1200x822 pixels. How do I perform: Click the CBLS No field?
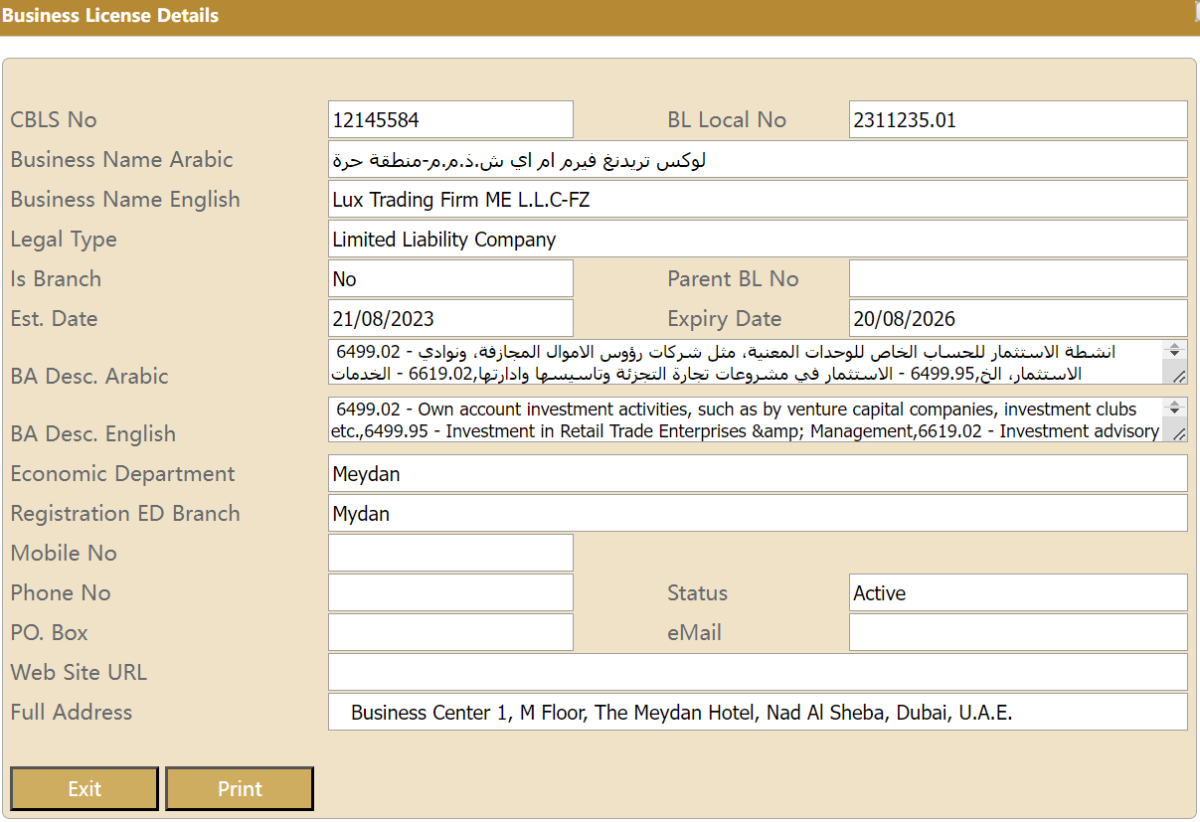pyautogui.click(x=450, y=120)
